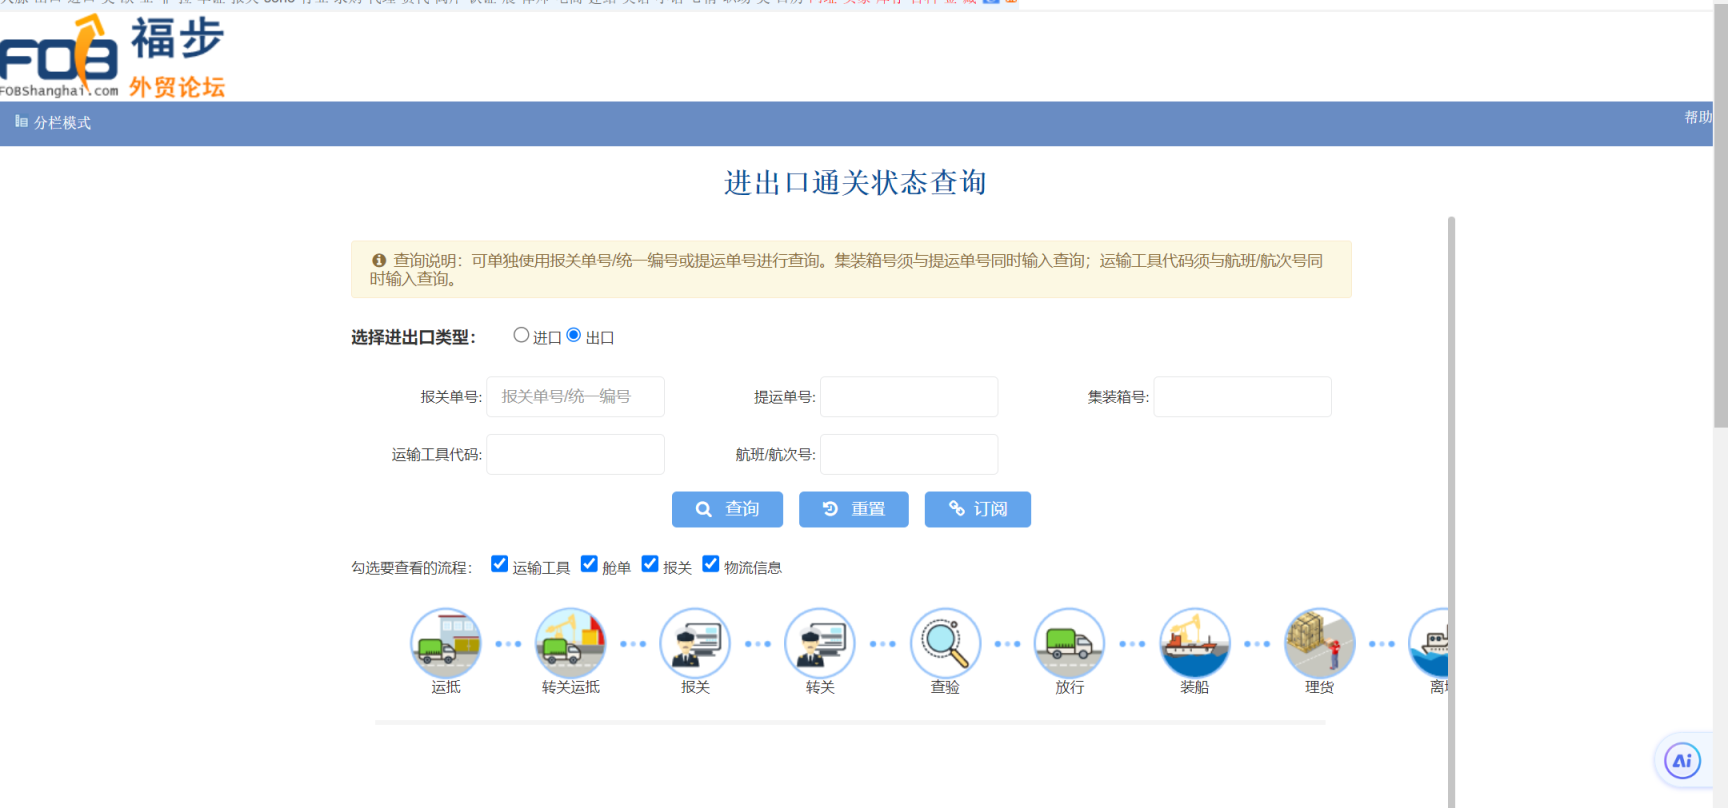Click the 转关运抵 transit arrival icon
Viewport: 1728px width, 808px height.
point(570,643)
